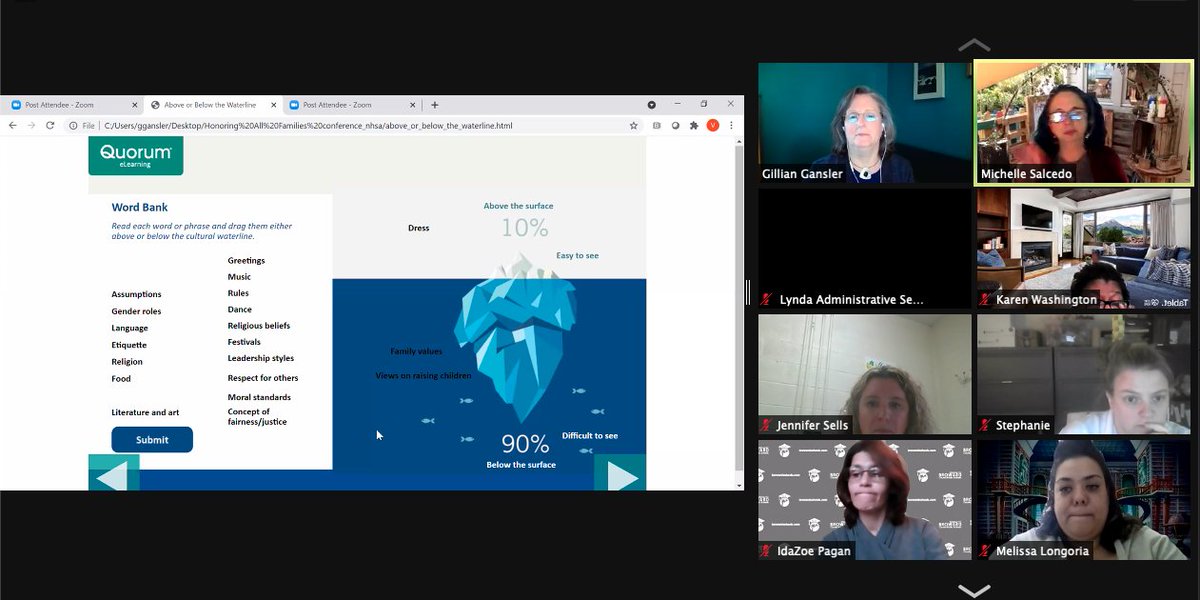Close the first Post Attendee - Zoom tab
Screen dimensions: 1200x600
pos(135,105)
